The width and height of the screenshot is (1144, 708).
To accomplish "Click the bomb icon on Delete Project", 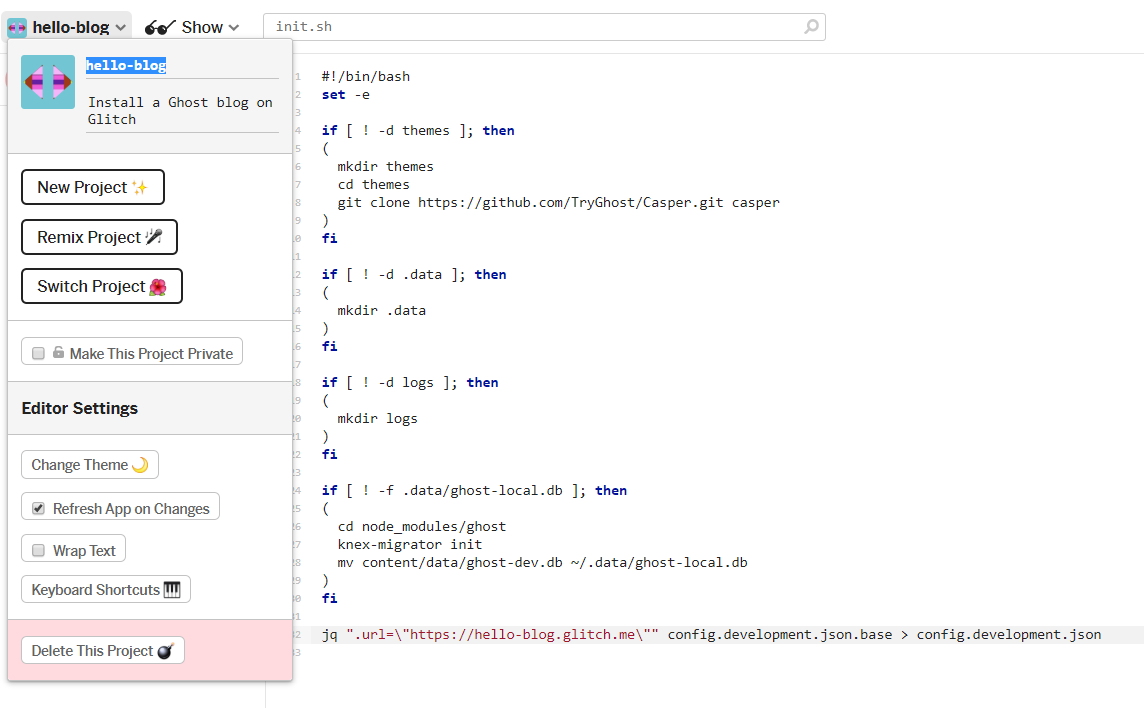I will tap(166, 651).
